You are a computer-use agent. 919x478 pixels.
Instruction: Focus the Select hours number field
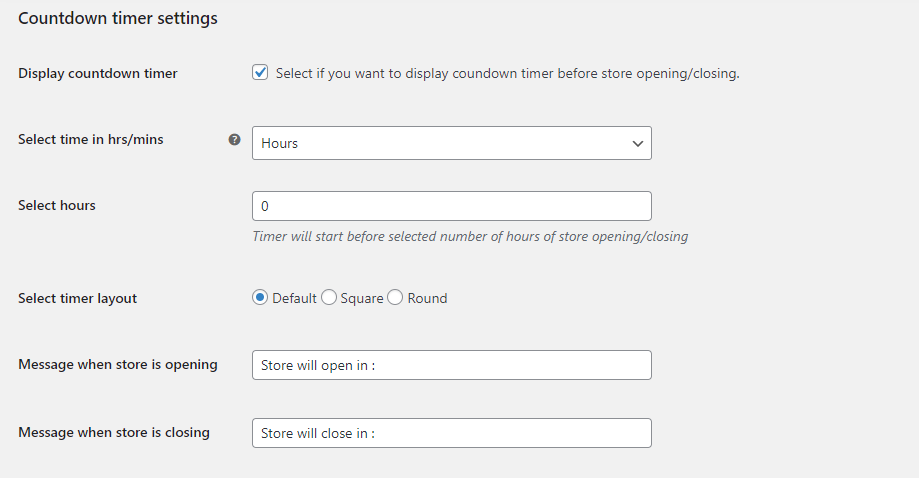click(451, 206)
